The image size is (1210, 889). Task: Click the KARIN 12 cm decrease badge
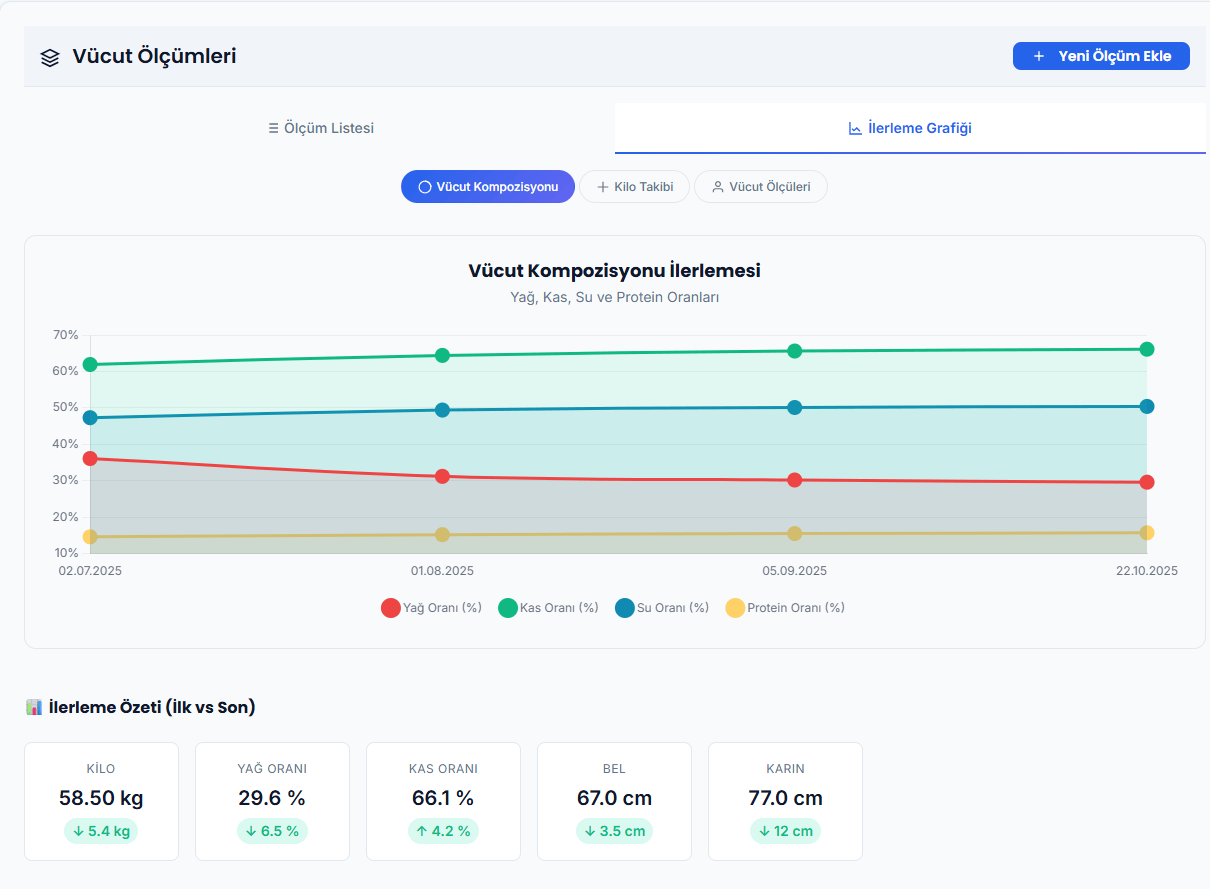(785, 831)
